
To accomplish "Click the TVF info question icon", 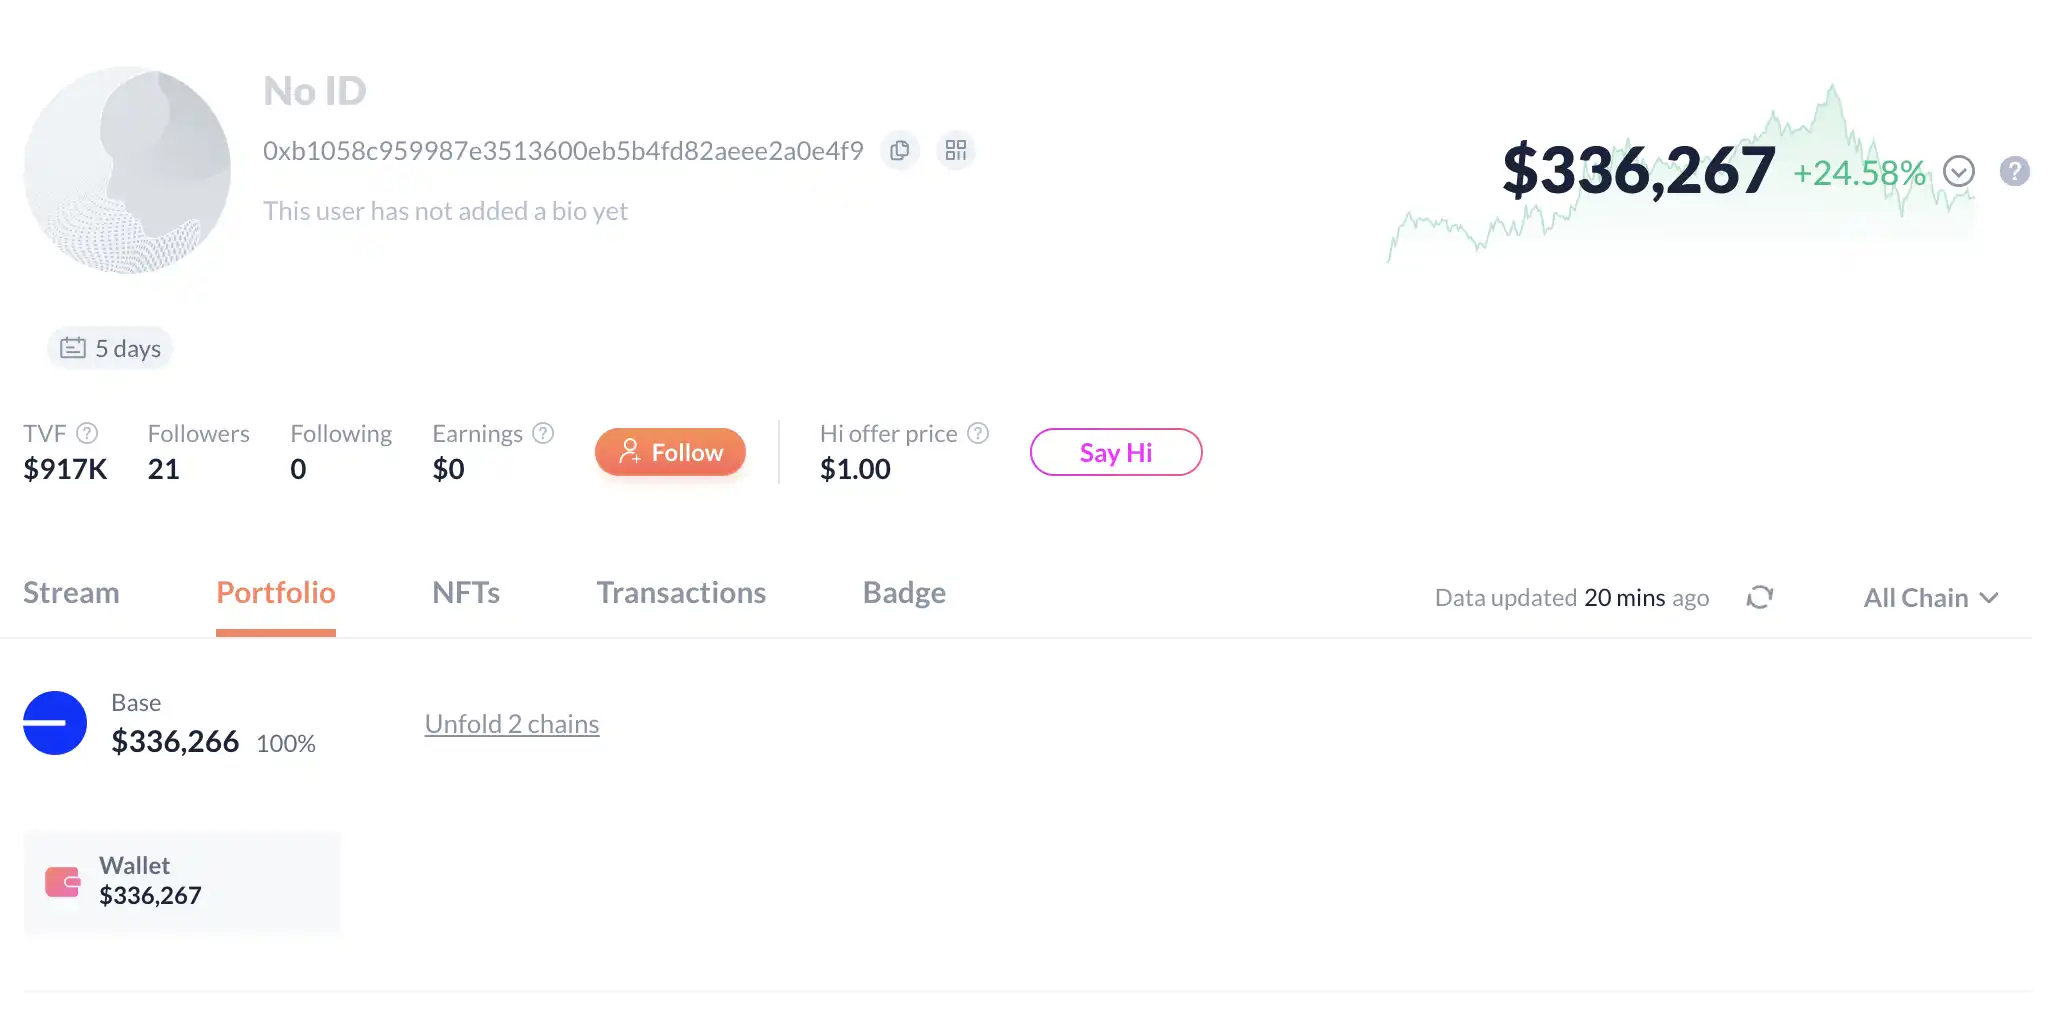I will (87, 433).
